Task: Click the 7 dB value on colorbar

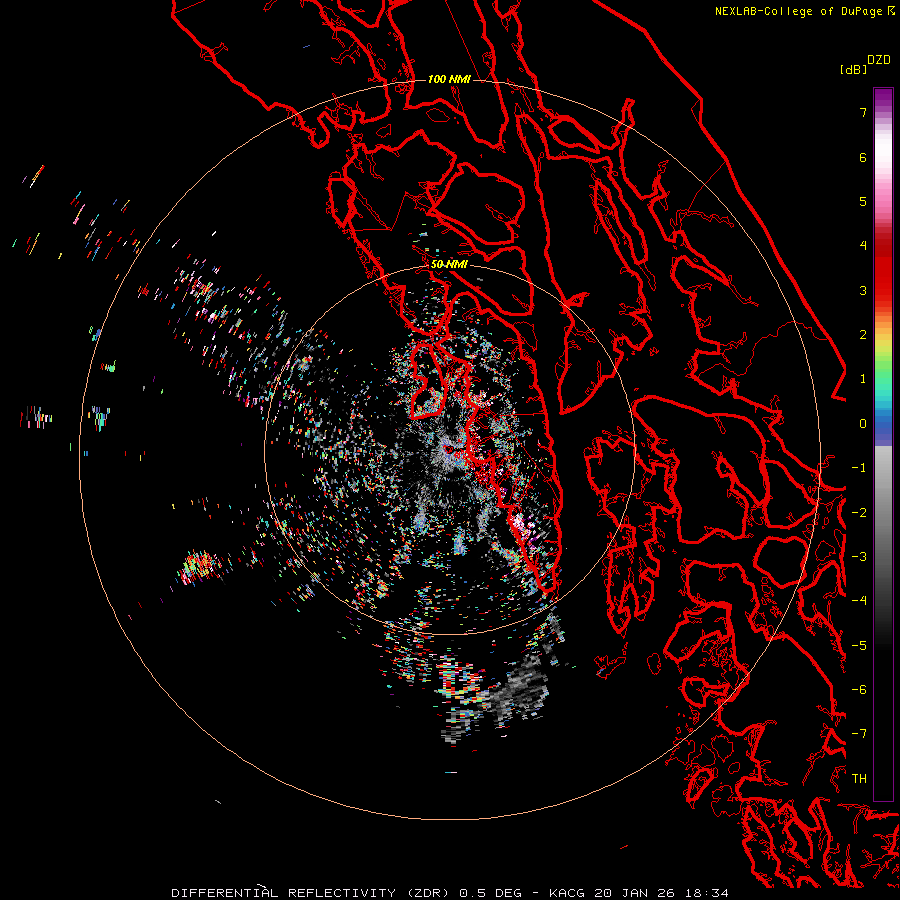Action: pyautogui.click(x=863, y=112)
